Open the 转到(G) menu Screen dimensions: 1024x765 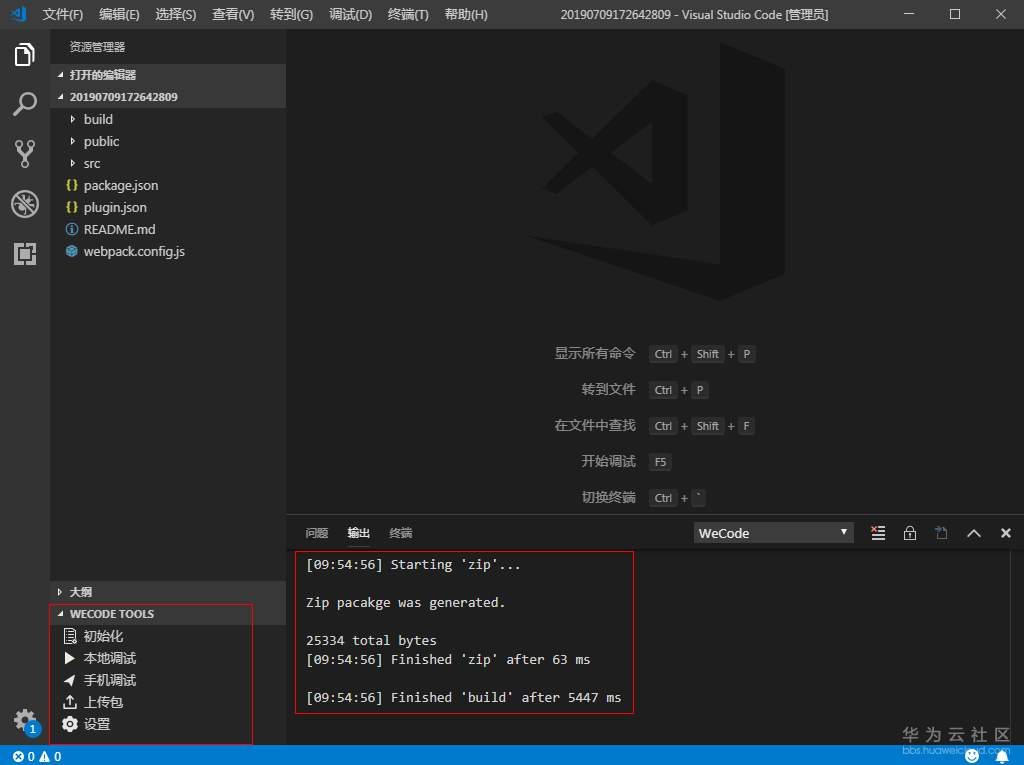pyautogui.click(x=291, y=14)
